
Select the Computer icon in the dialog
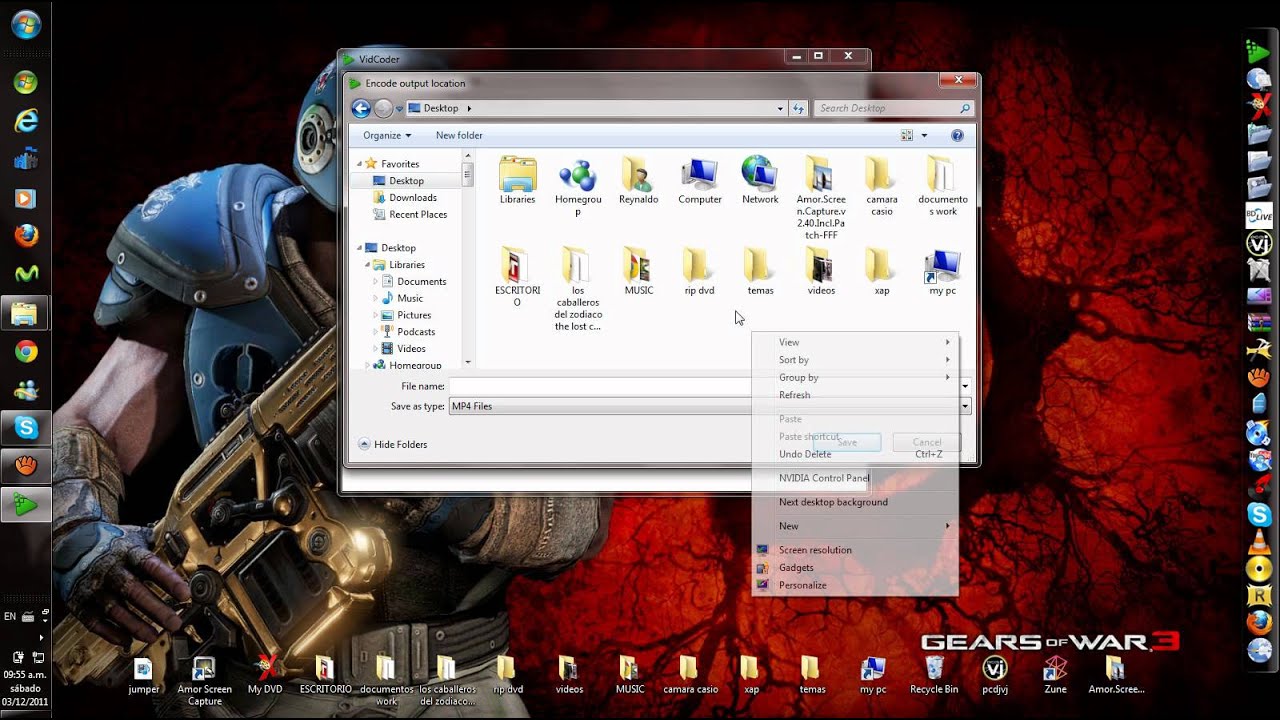(700, 181)
